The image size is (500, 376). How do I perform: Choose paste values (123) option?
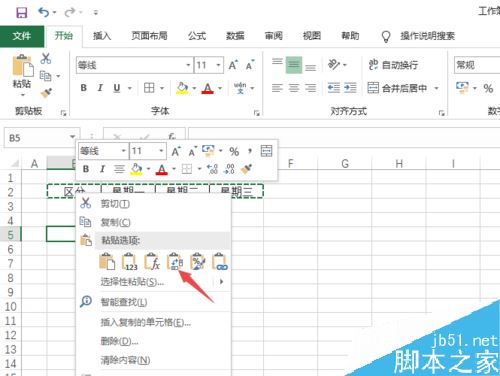pyautogui.click(x=130, y=262)
